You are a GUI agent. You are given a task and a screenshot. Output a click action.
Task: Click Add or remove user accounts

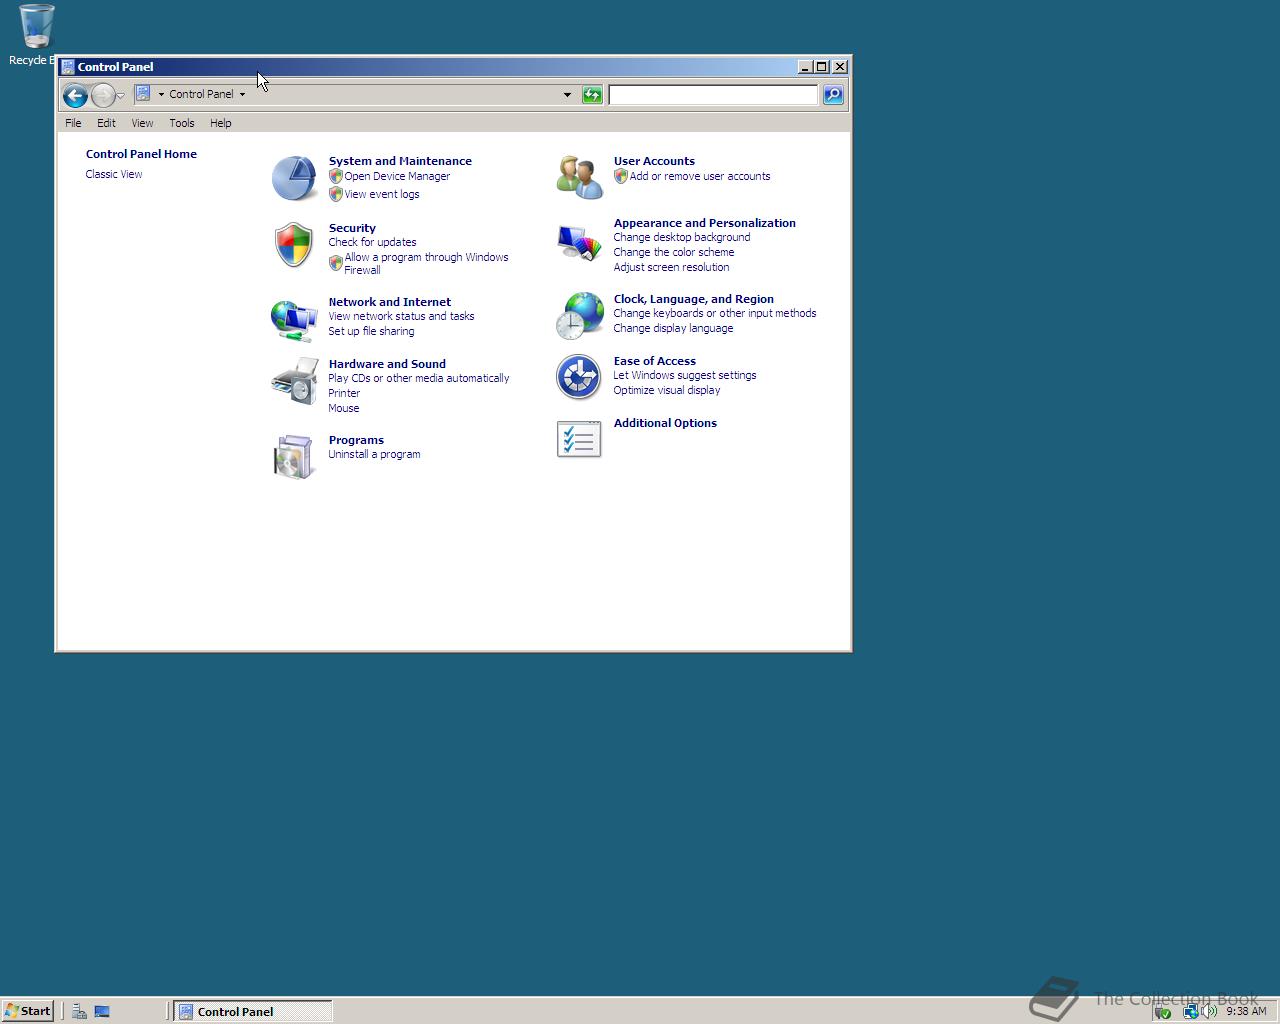point(700,176)
